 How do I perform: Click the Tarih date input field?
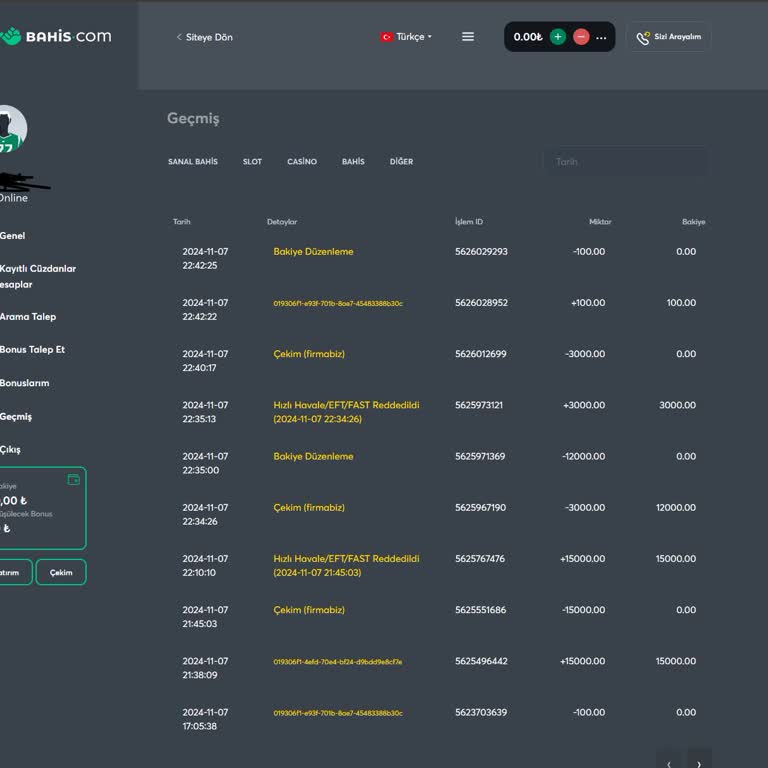click(x=625, y=162)
